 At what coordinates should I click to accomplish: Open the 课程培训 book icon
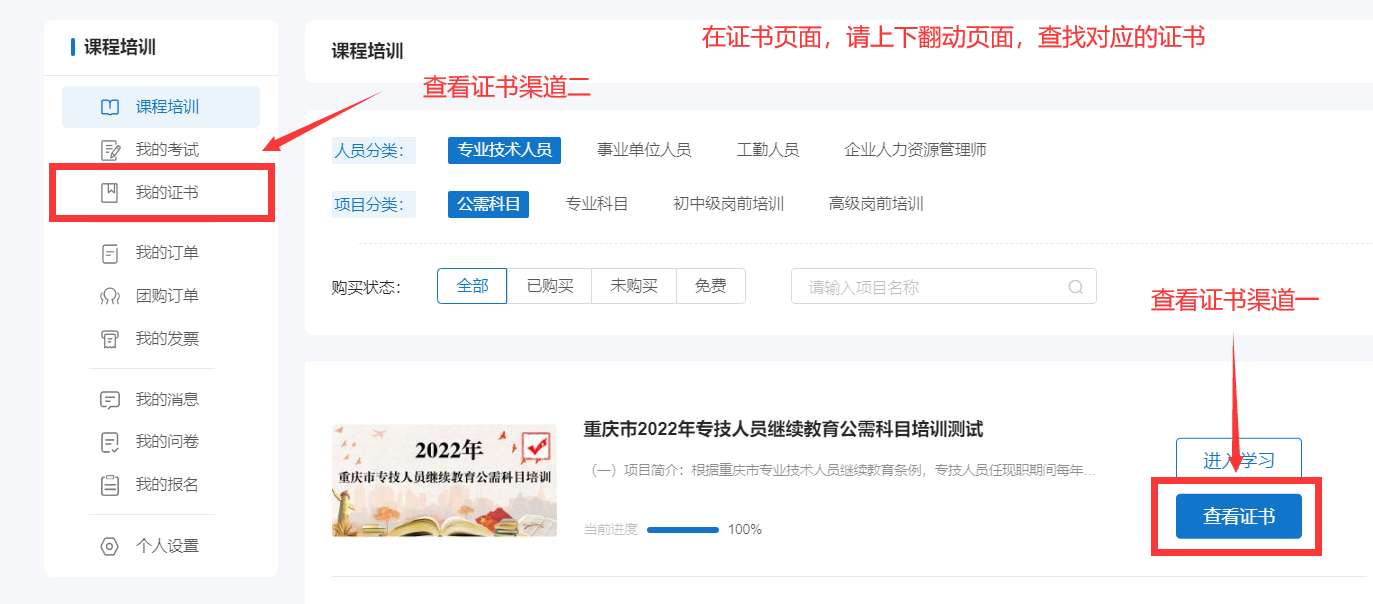(x=110, y=107)
